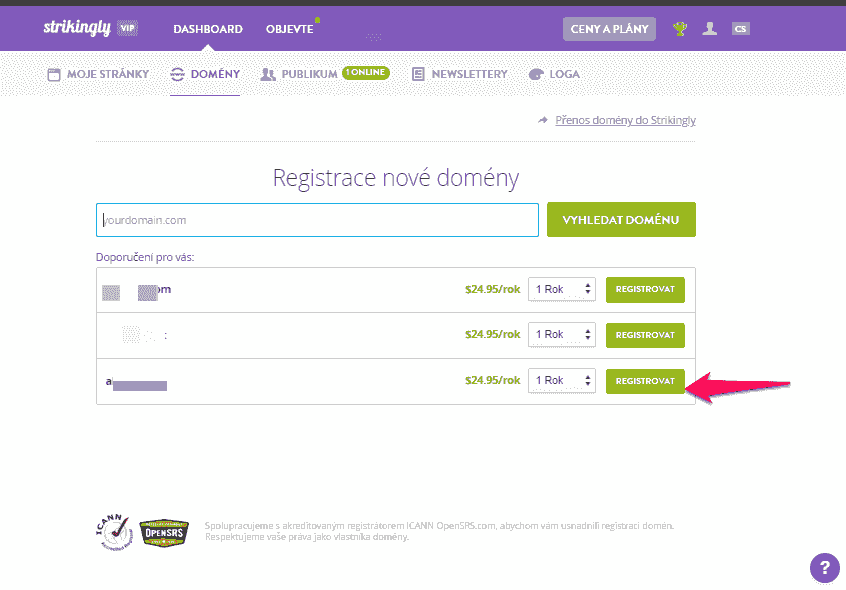Click the VIP badge
This screenshot has height=590, width=846.
click(128, 28)
